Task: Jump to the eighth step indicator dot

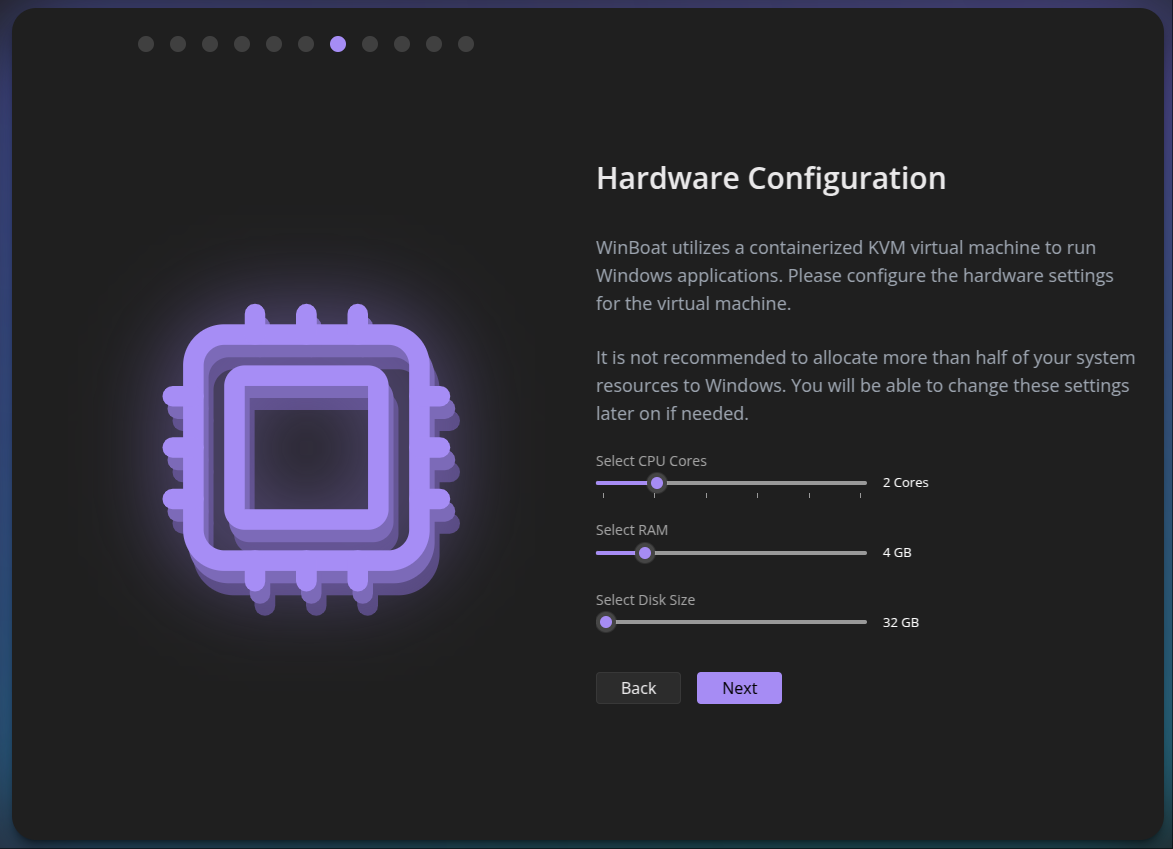Action: coord(370,44)
